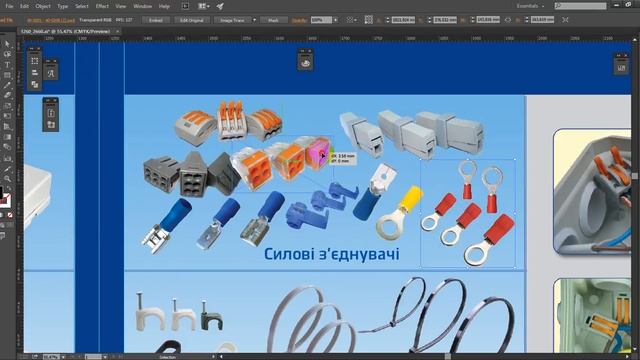Click the X position value field
Image resolution: width=640 pixels, height=360 pixels.
pos(403,20)
